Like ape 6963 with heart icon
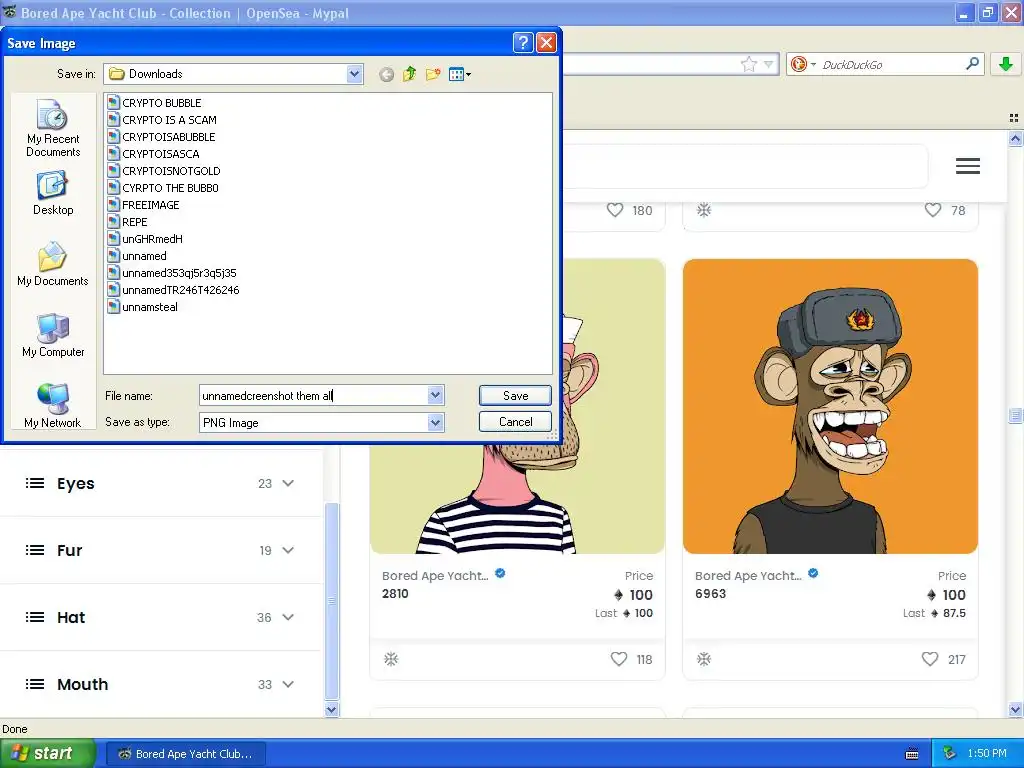 point(930,659)
